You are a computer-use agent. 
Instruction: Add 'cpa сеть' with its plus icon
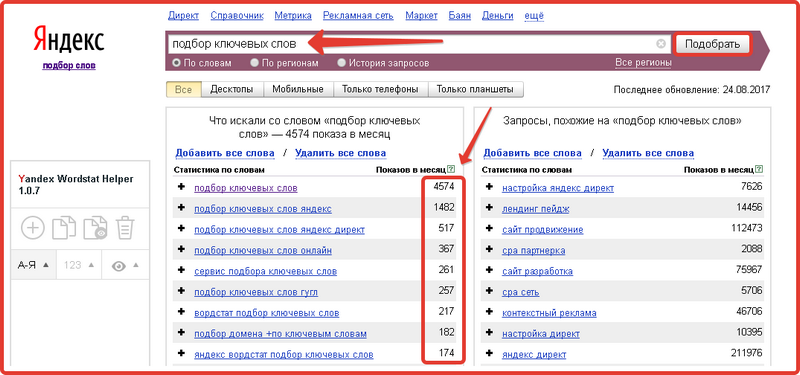[x=489, y=291]
